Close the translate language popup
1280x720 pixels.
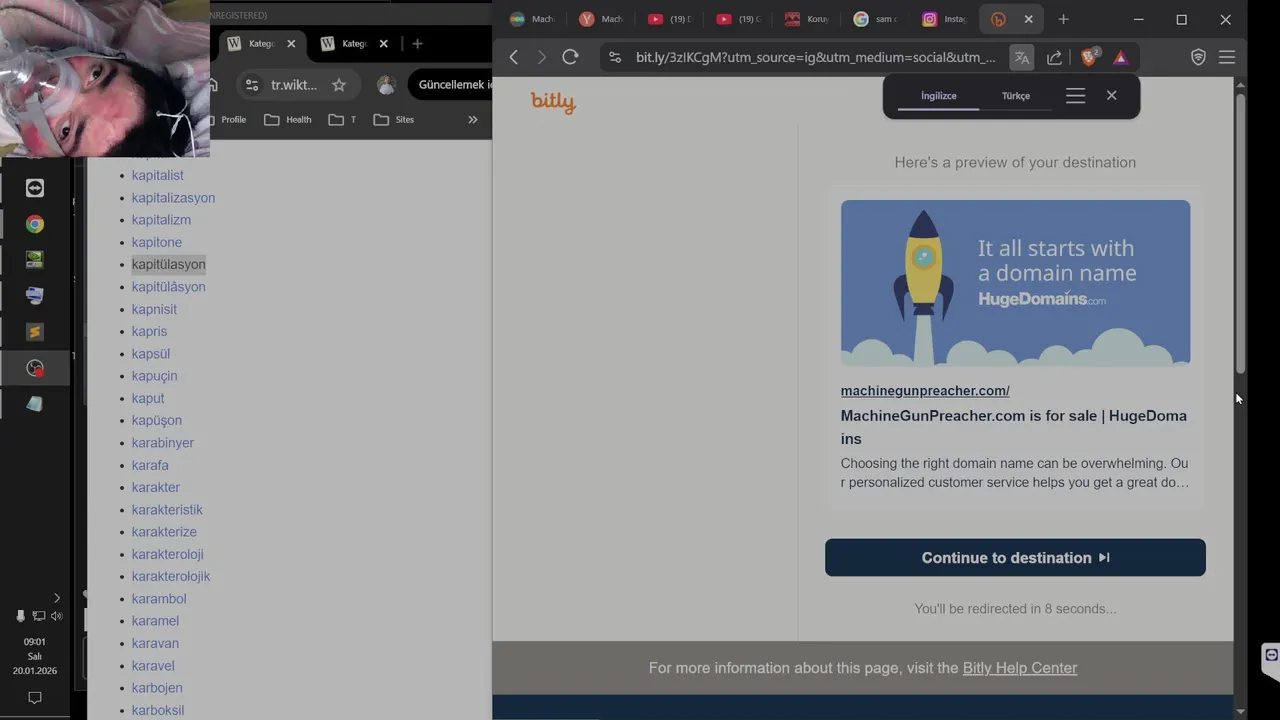[1111, 96]
